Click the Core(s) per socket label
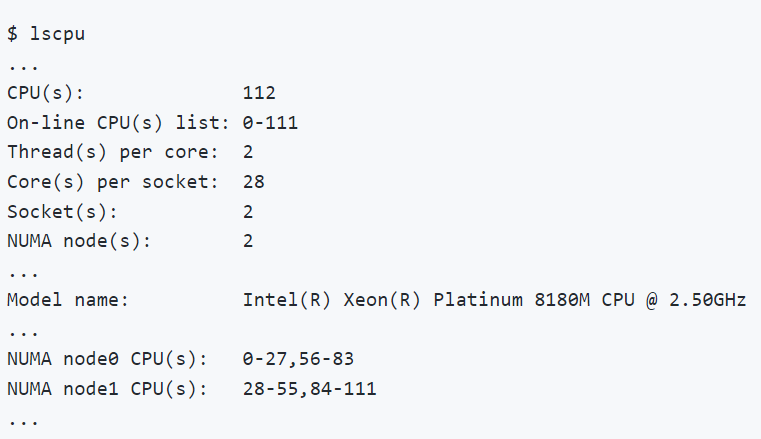The width and height of the screenshot is (761, 439). [112, 182]
